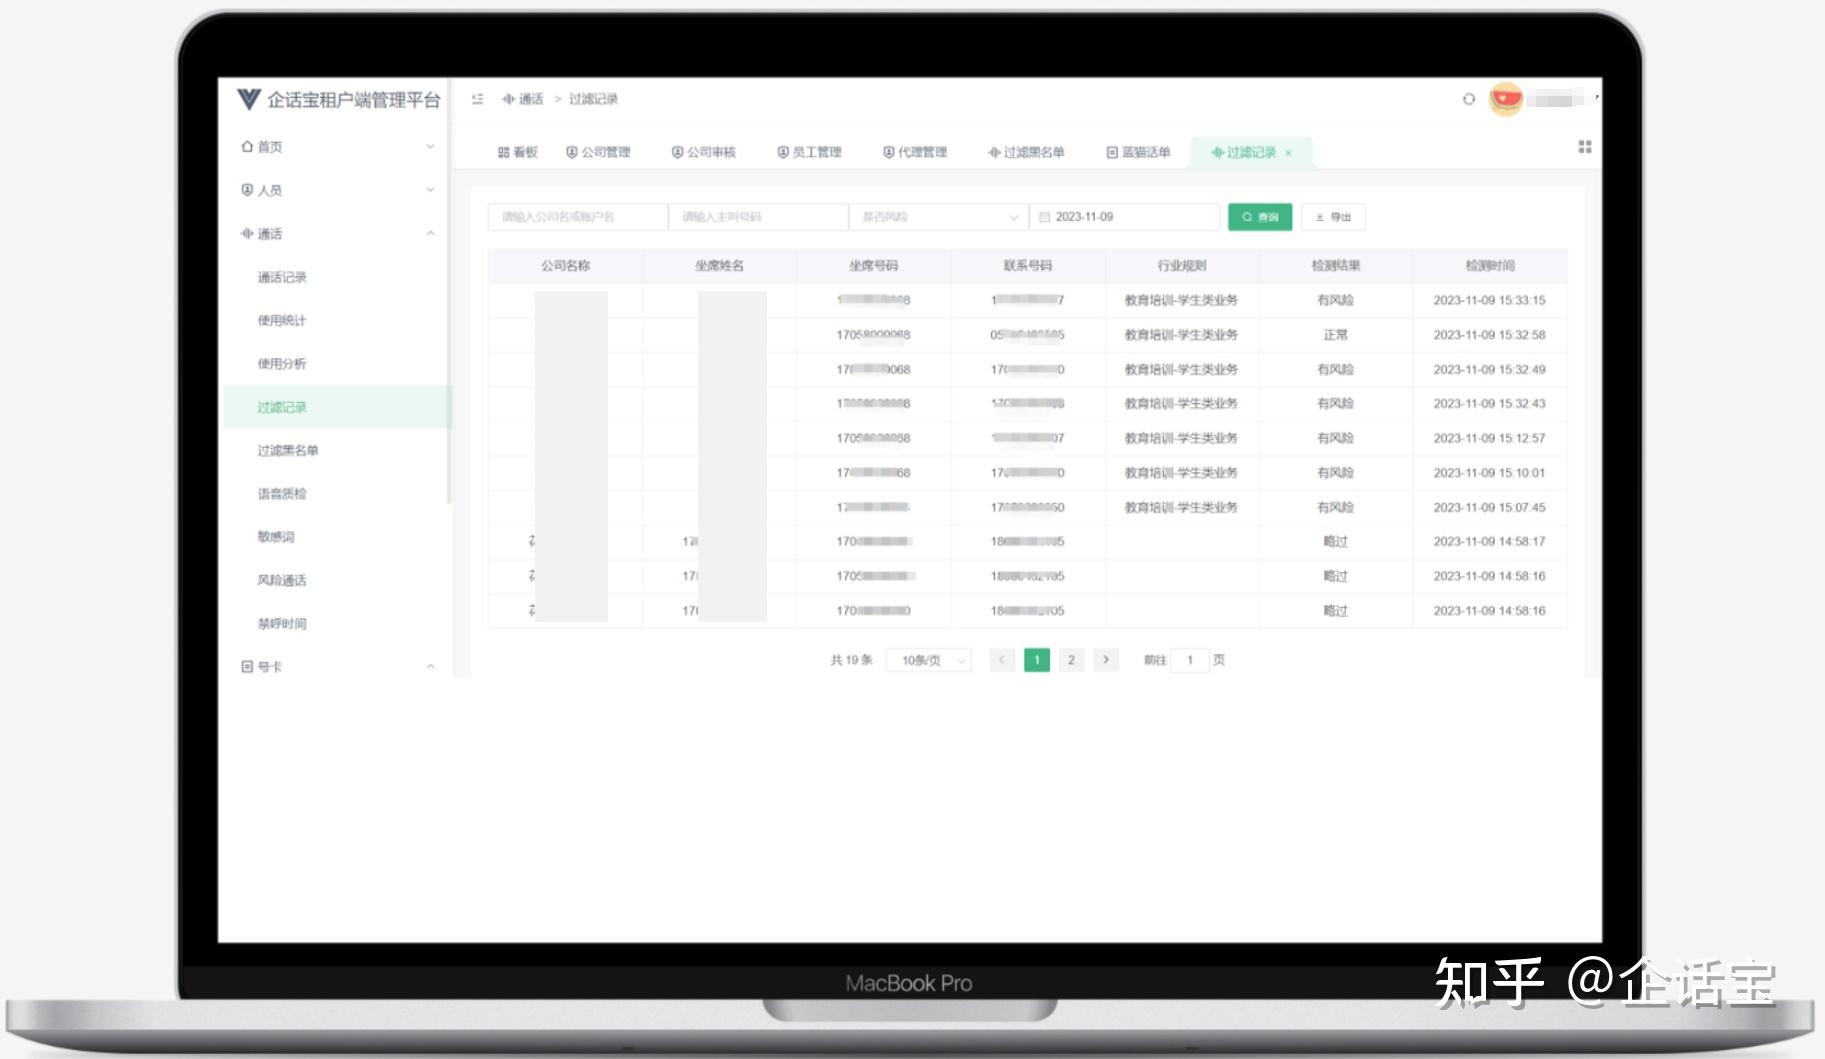Image resolution: width=1825 pixels, height=1059 pixels.
Task: Open the 10条/页 page size dropdown
Action: click(928, 660)
